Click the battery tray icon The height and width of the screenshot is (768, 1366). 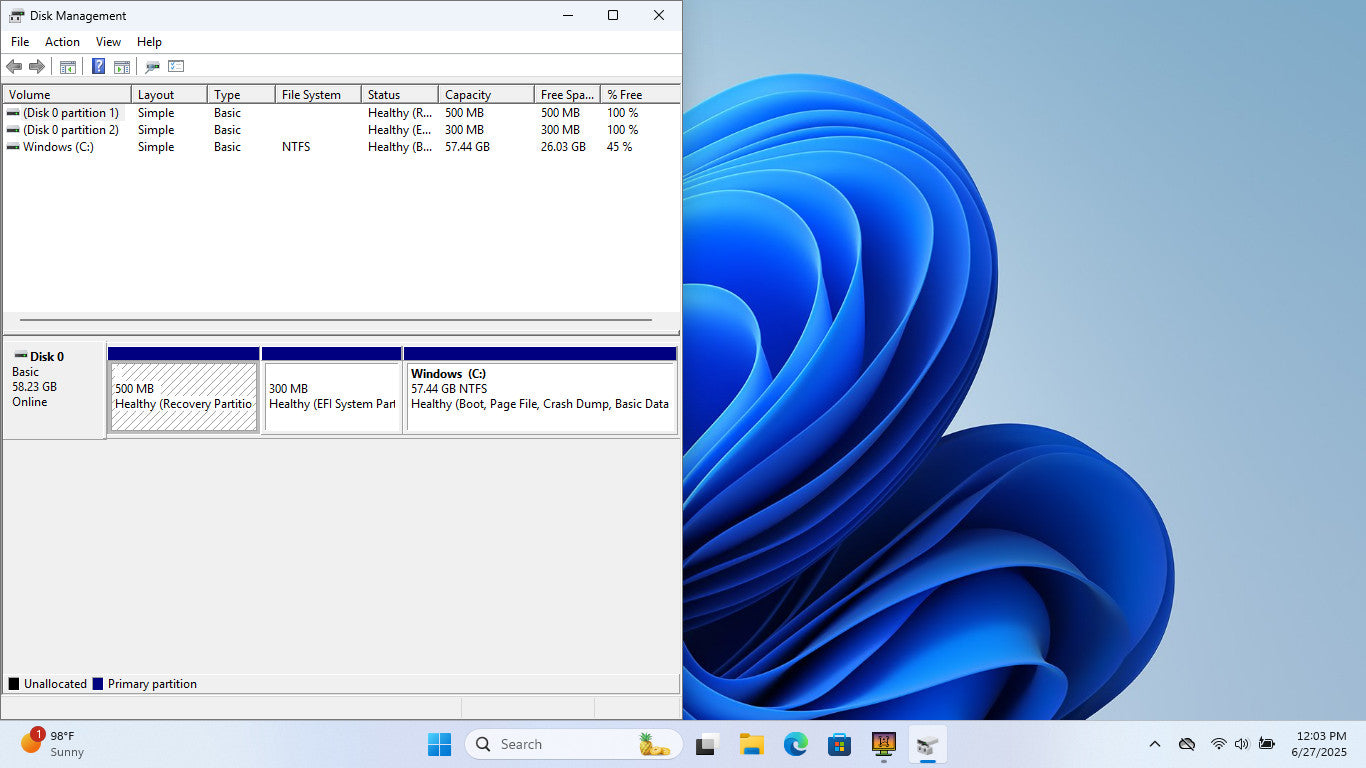[1267, 744]
